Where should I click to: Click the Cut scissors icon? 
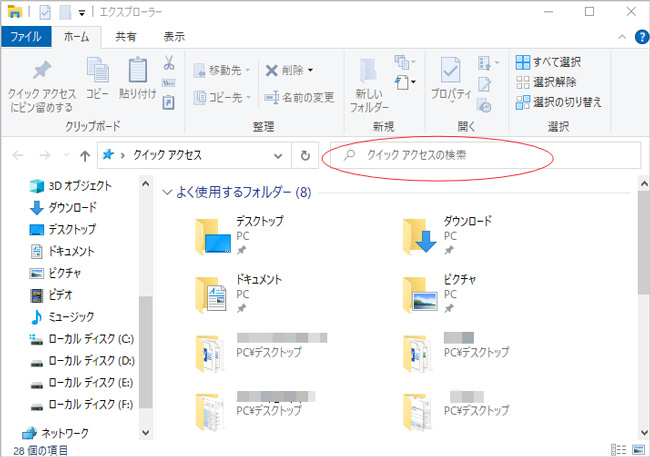169,63
